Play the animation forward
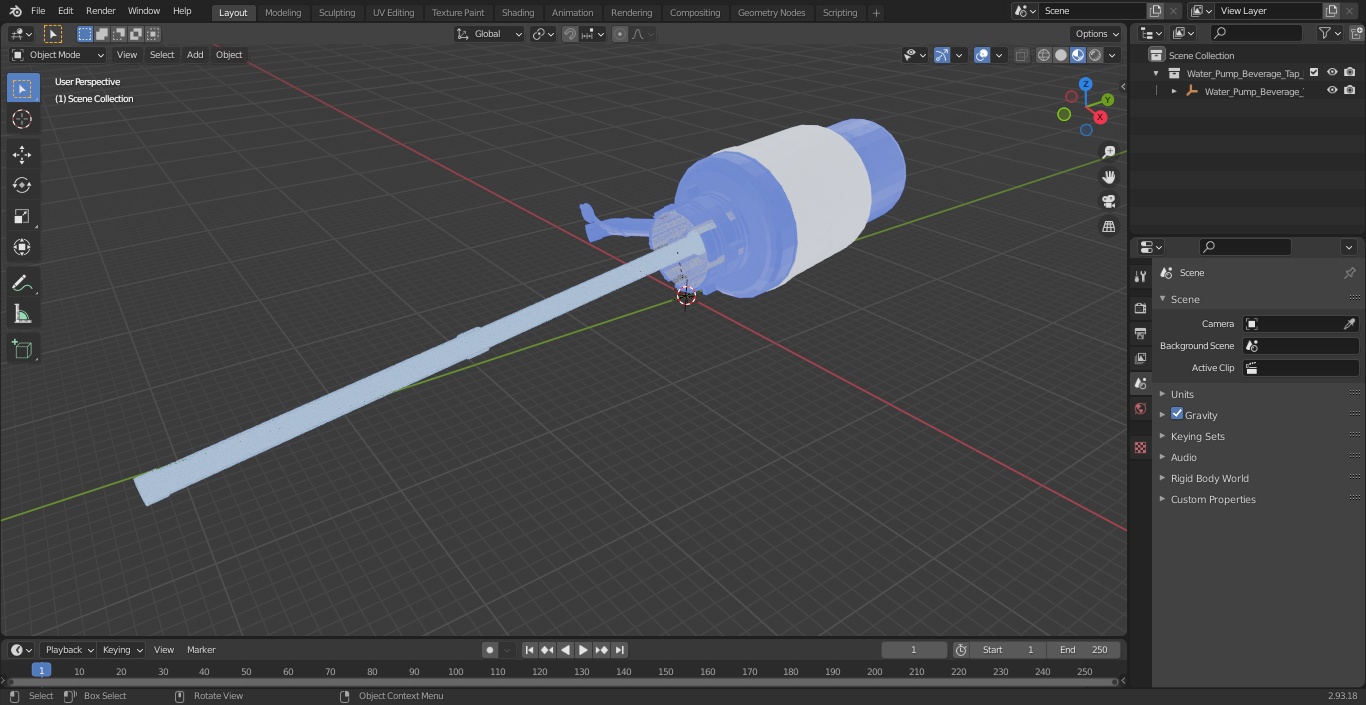 coord(583,650)
